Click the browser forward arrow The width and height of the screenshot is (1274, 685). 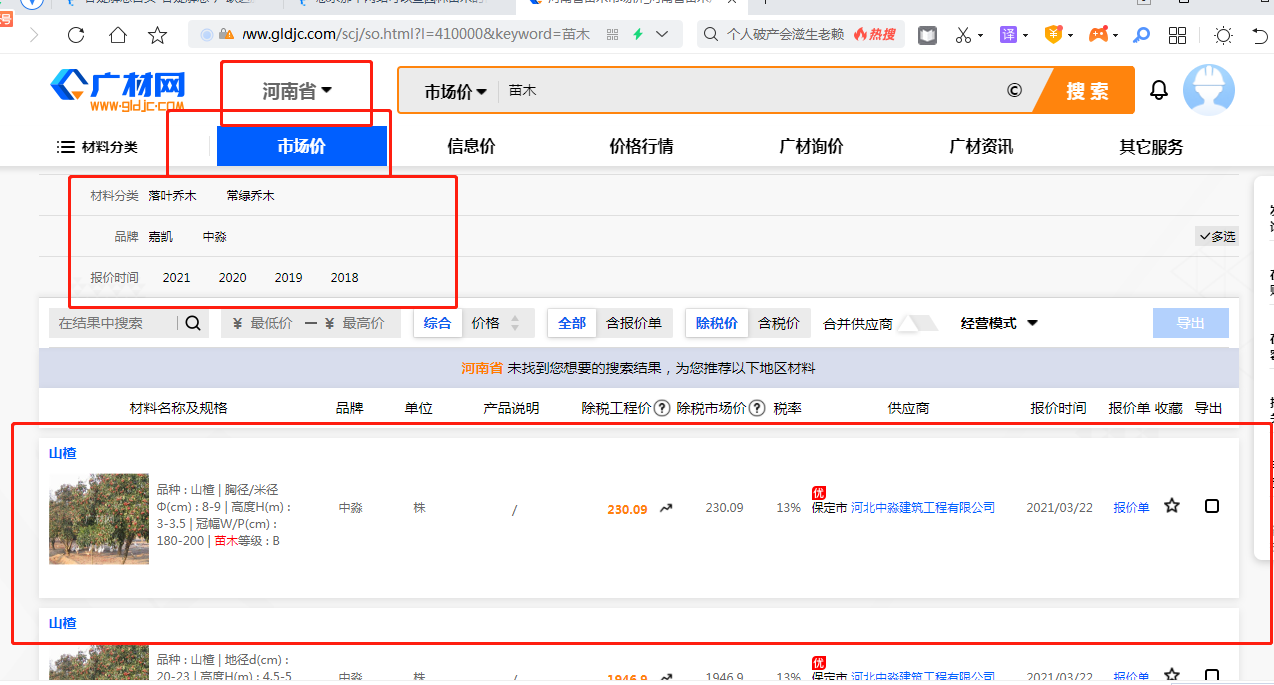[35, 35]
